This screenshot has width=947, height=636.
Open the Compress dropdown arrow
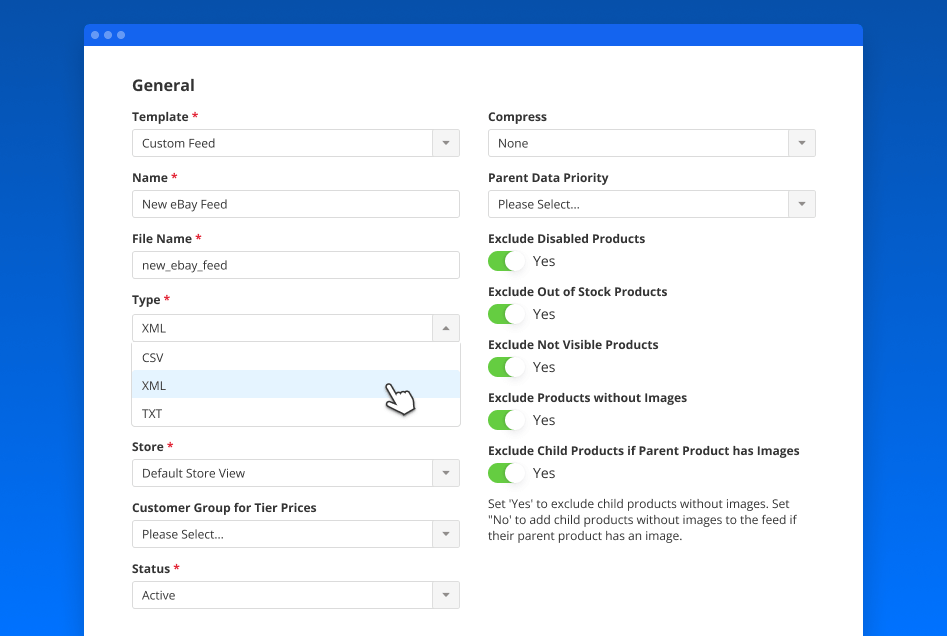801,143
